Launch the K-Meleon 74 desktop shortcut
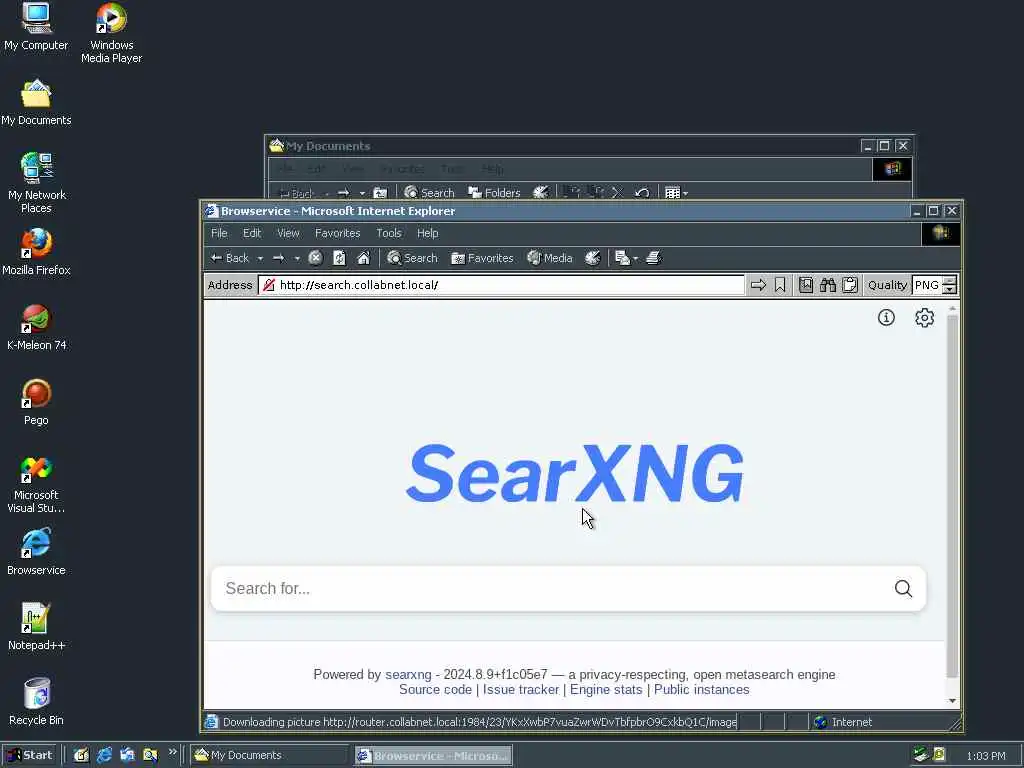 click(37, 327)
